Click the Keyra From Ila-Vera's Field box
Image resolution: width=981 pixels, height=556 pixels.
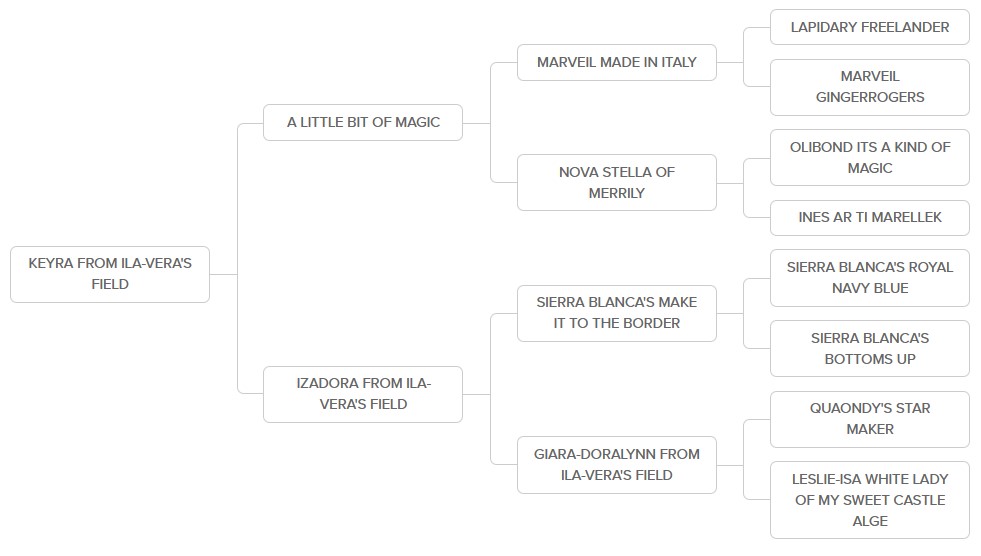point(110,274)
